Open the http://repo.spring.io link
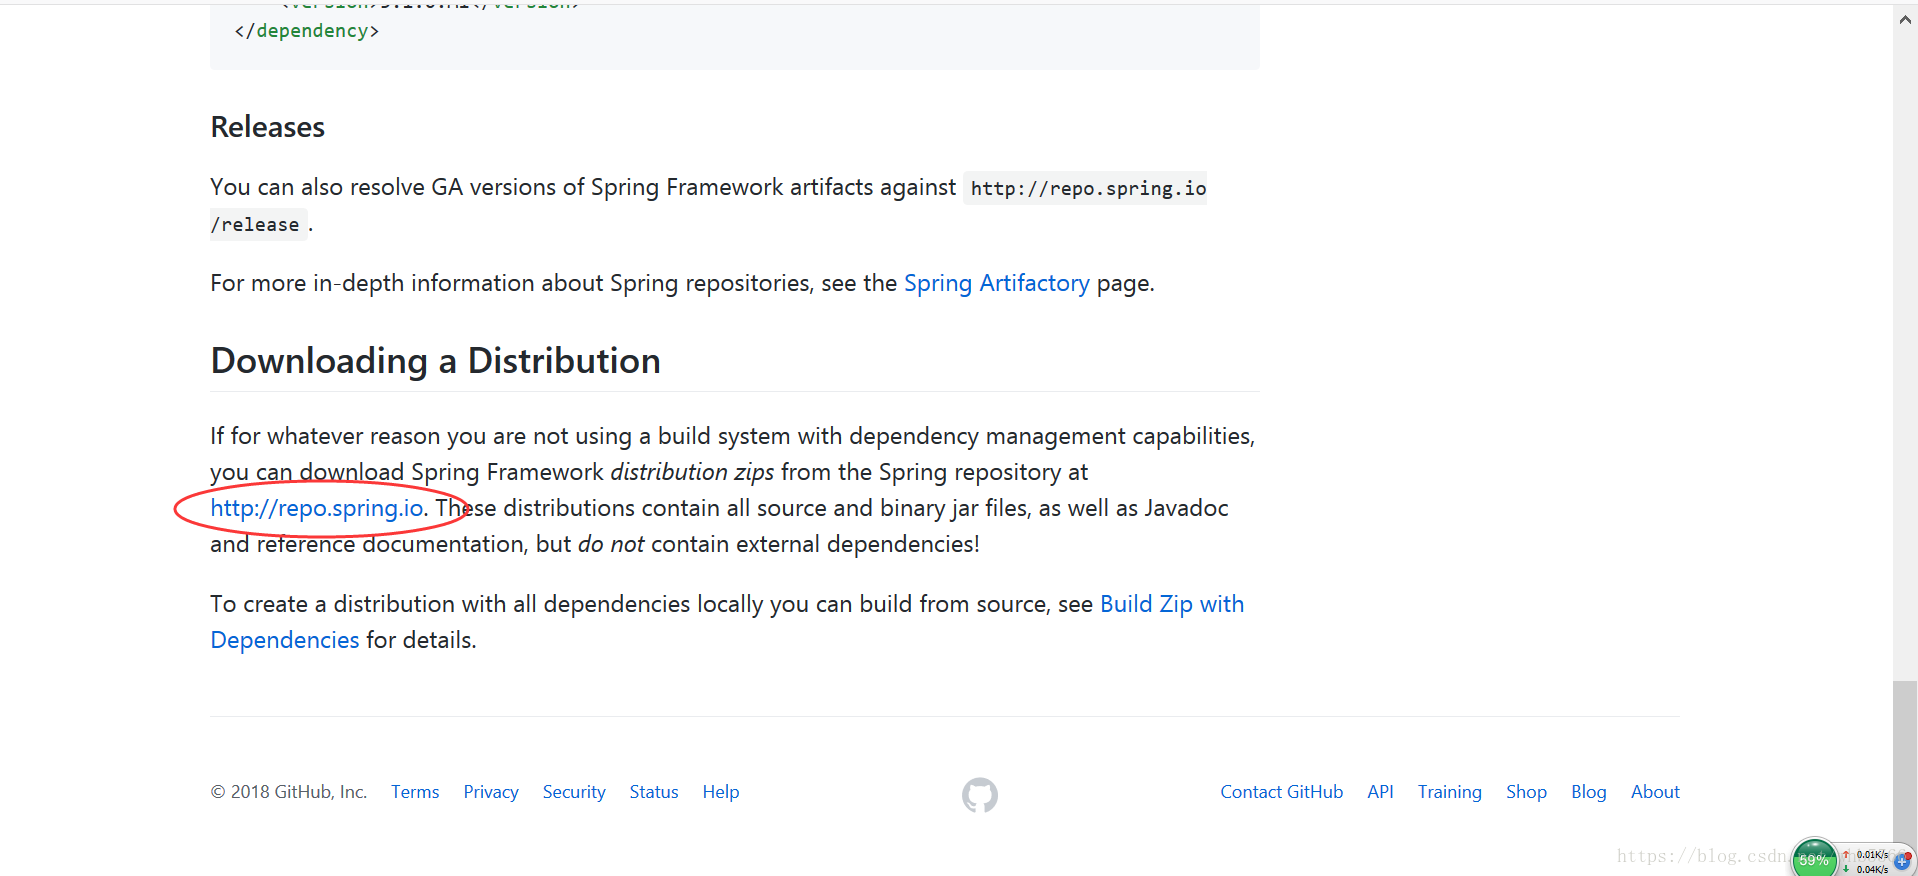Image resolution: width=1918 pixels, height=876 pixels. click(x=317, y=508)
